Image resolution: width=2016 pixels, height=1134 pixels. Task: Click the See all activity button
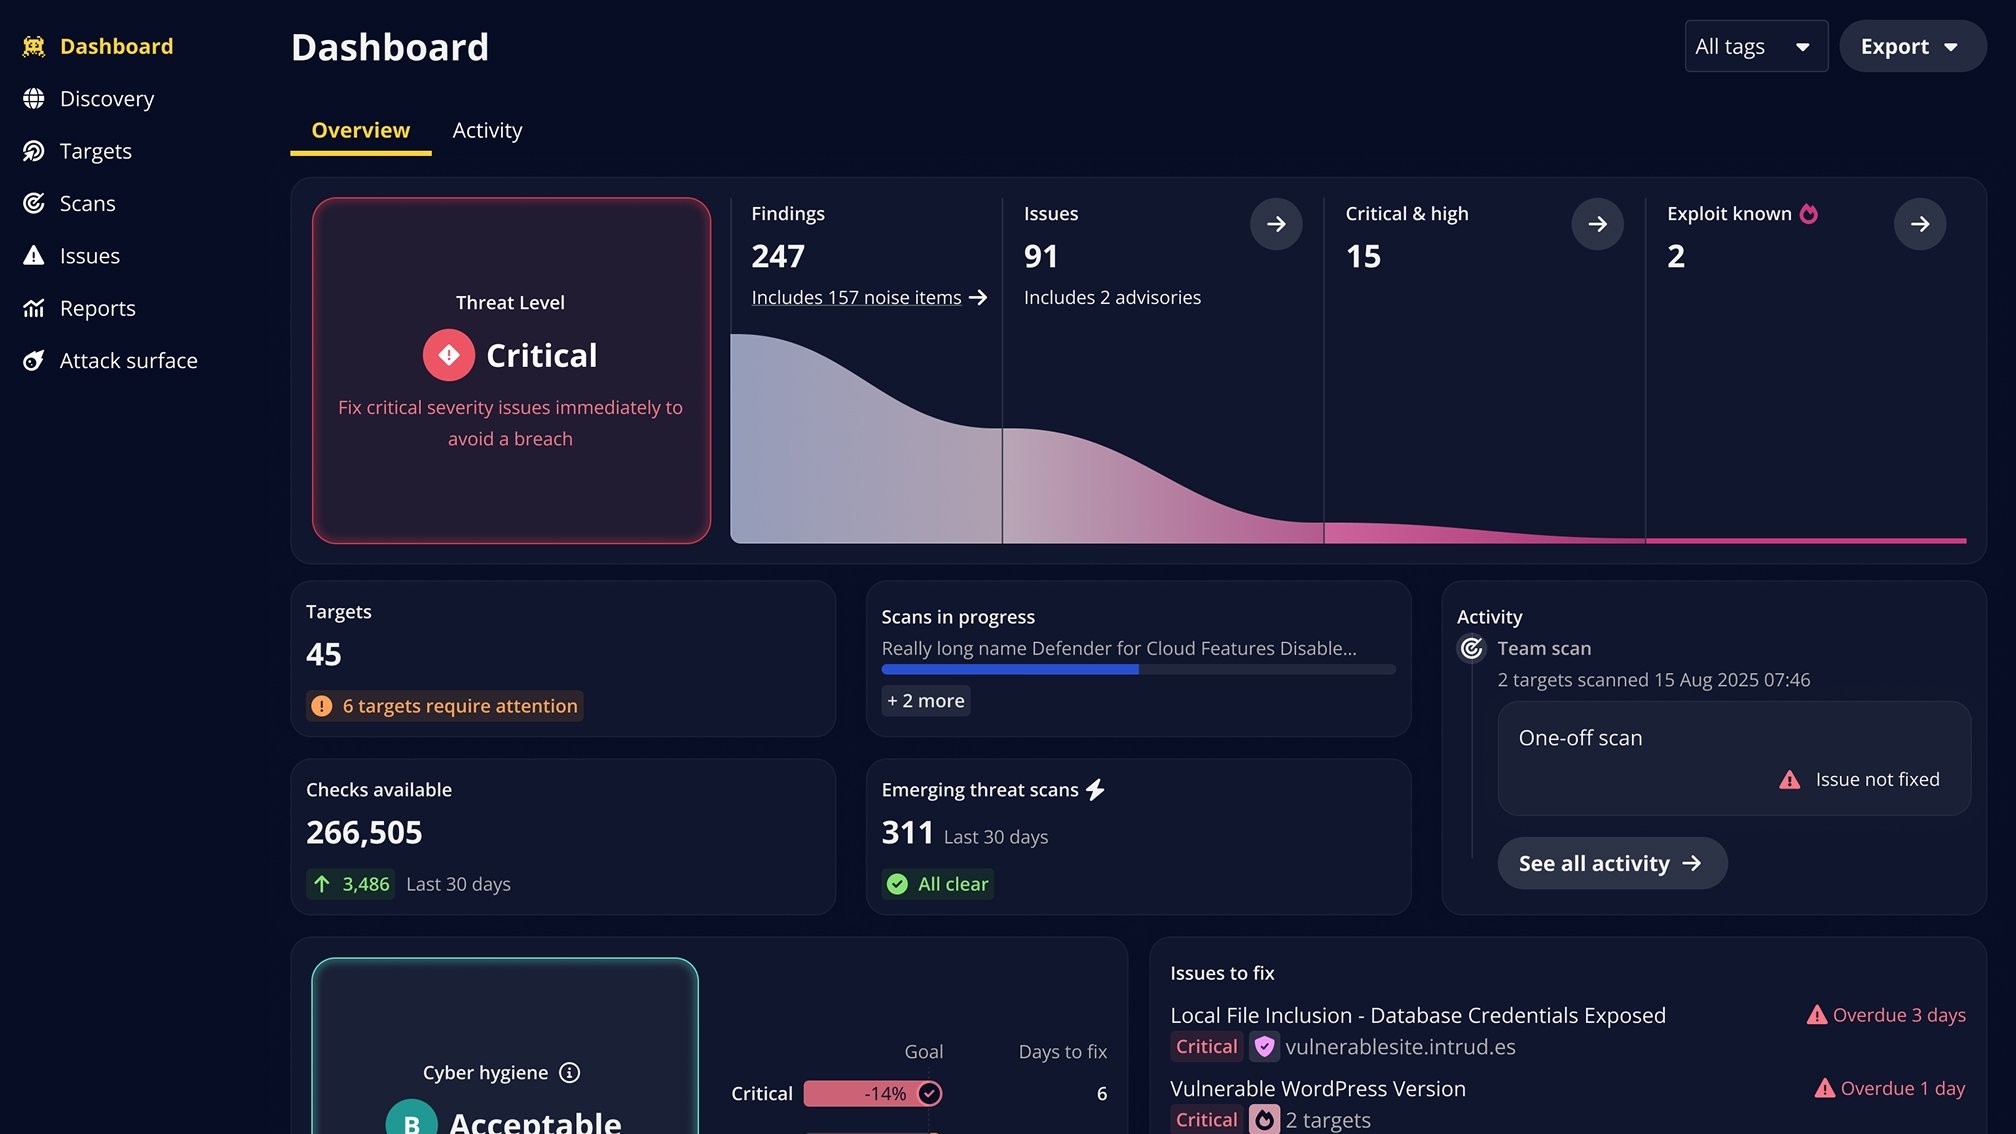tap(1612, 863)
